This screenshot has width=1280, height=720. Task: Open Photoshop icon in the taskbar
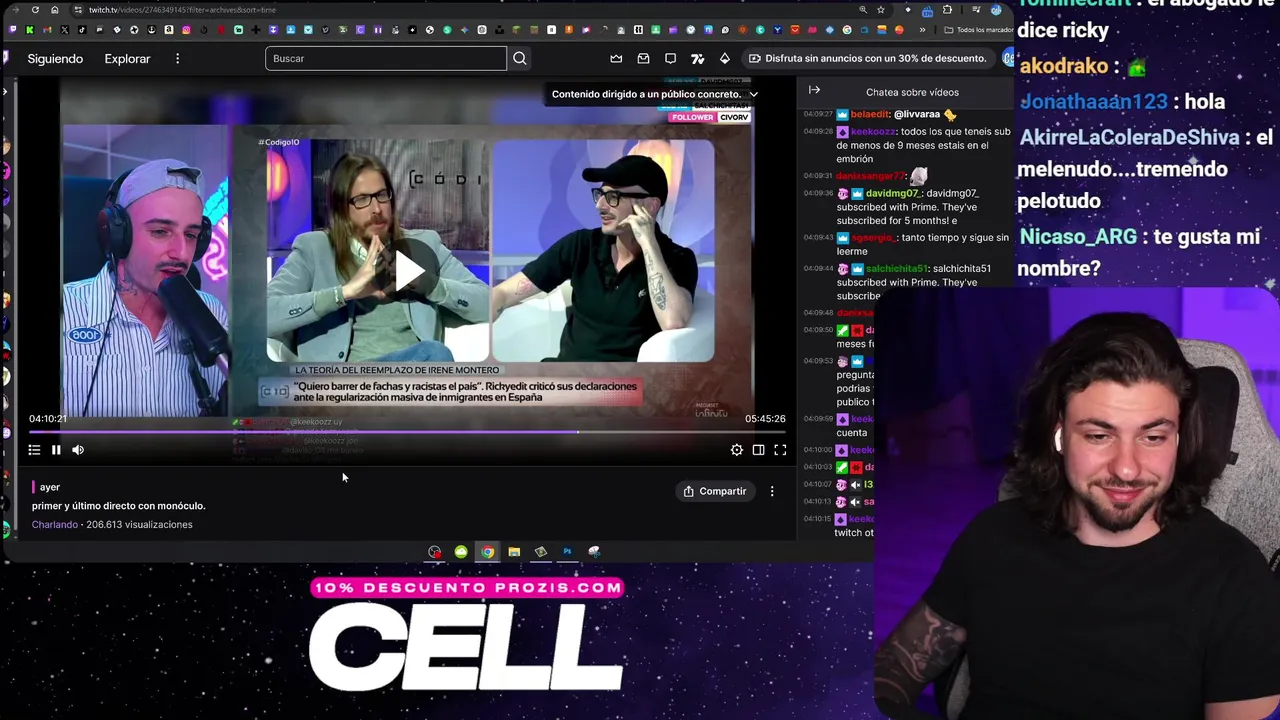(567, 552)
